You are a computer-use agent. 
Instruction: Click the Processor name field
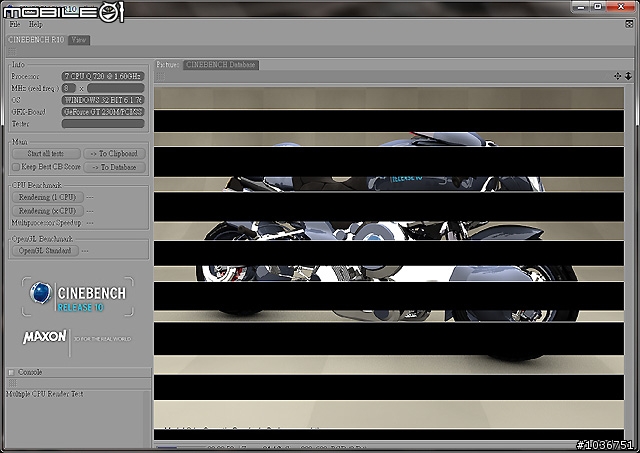point(103,76)
